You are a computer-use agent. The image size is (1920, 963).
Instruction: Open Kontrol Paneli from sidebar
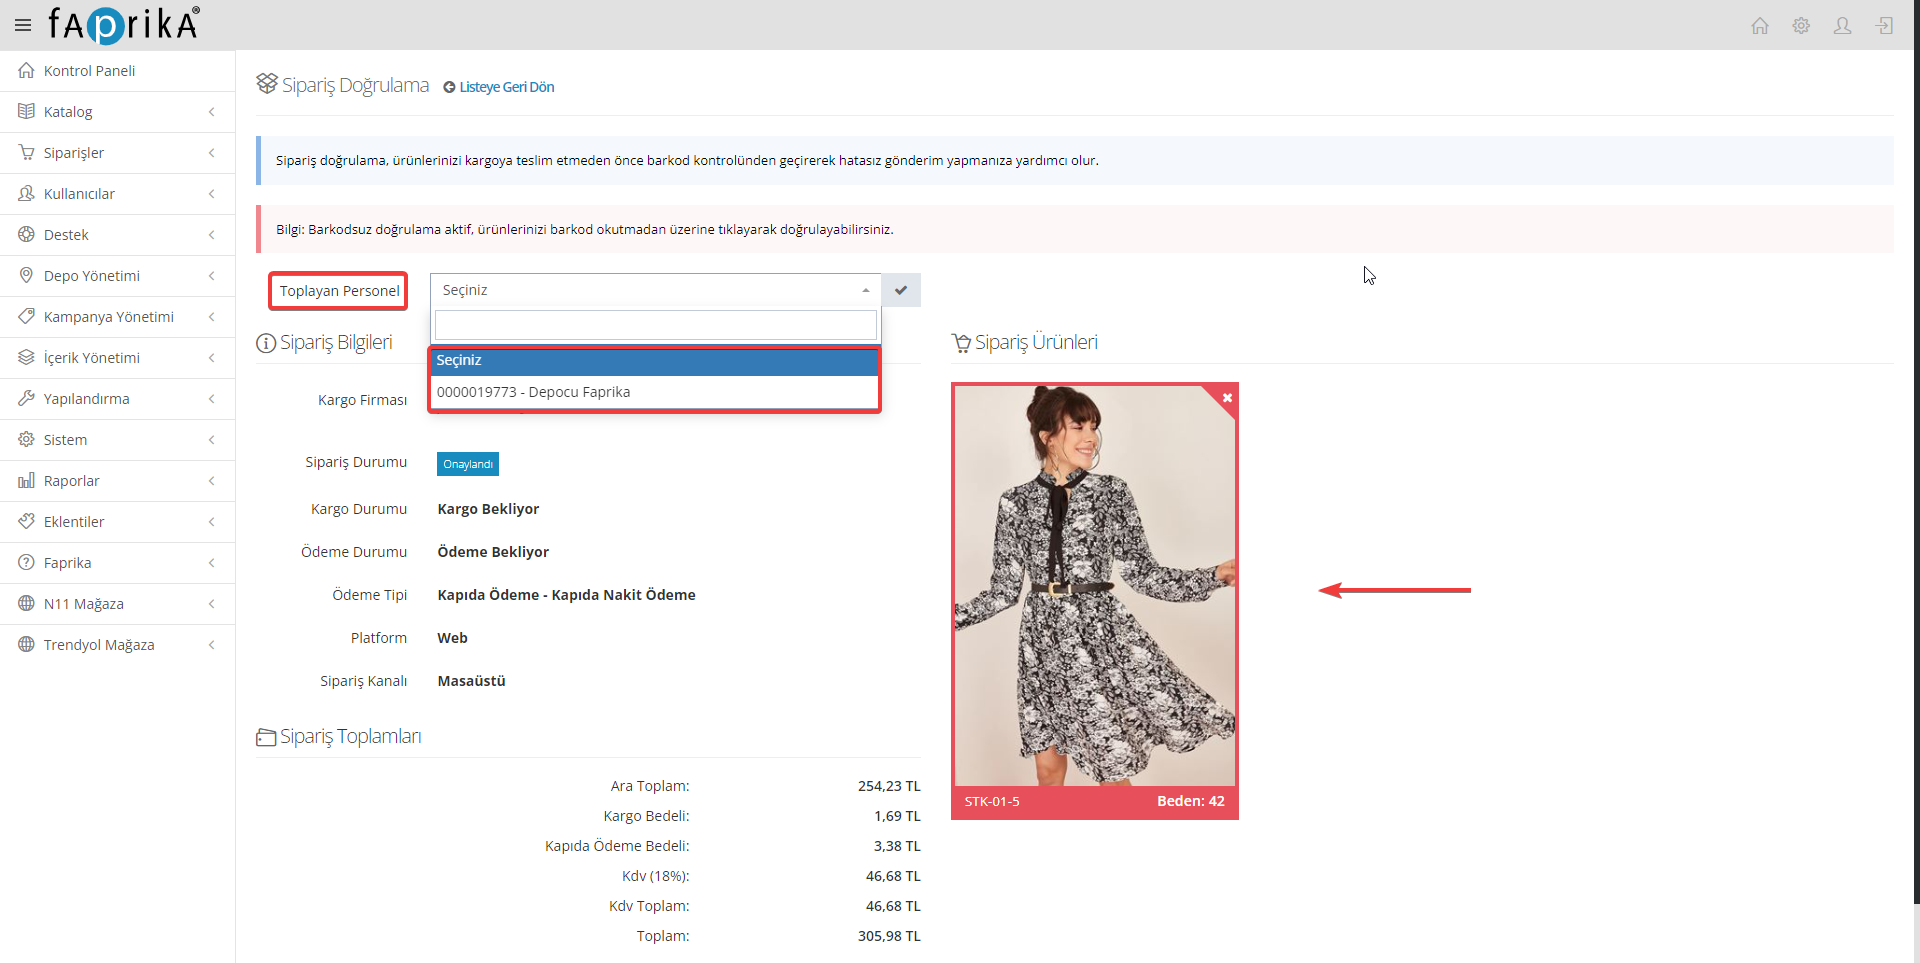[90, 71]
